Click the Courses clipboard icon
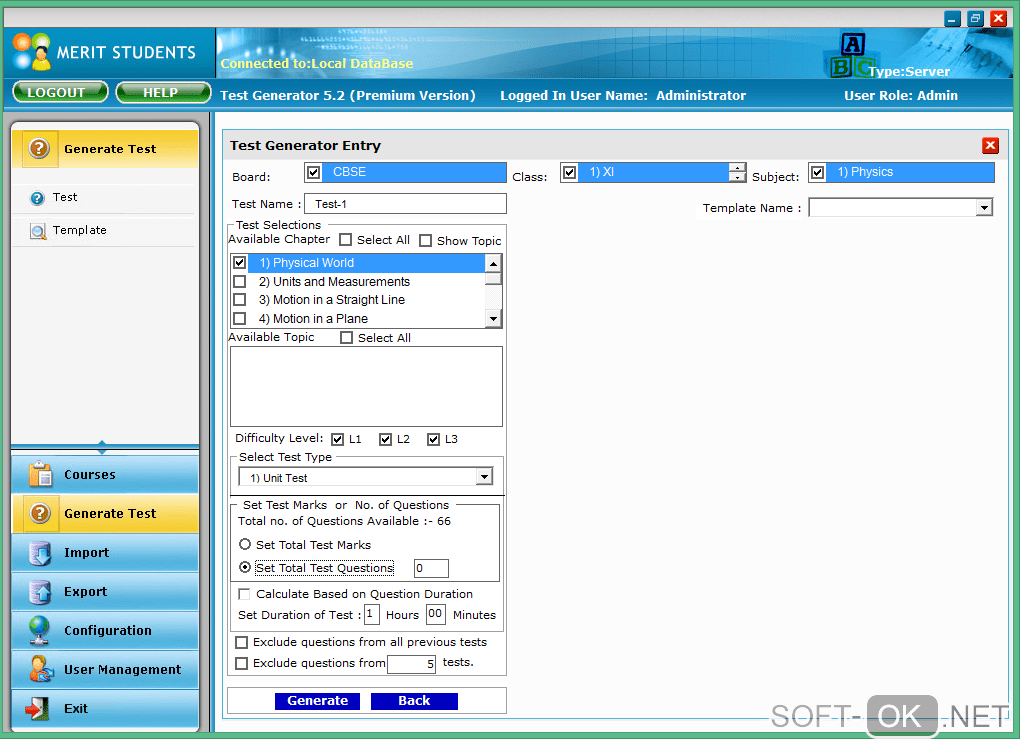Screen dimensions: 1020x741 (40, 474)
